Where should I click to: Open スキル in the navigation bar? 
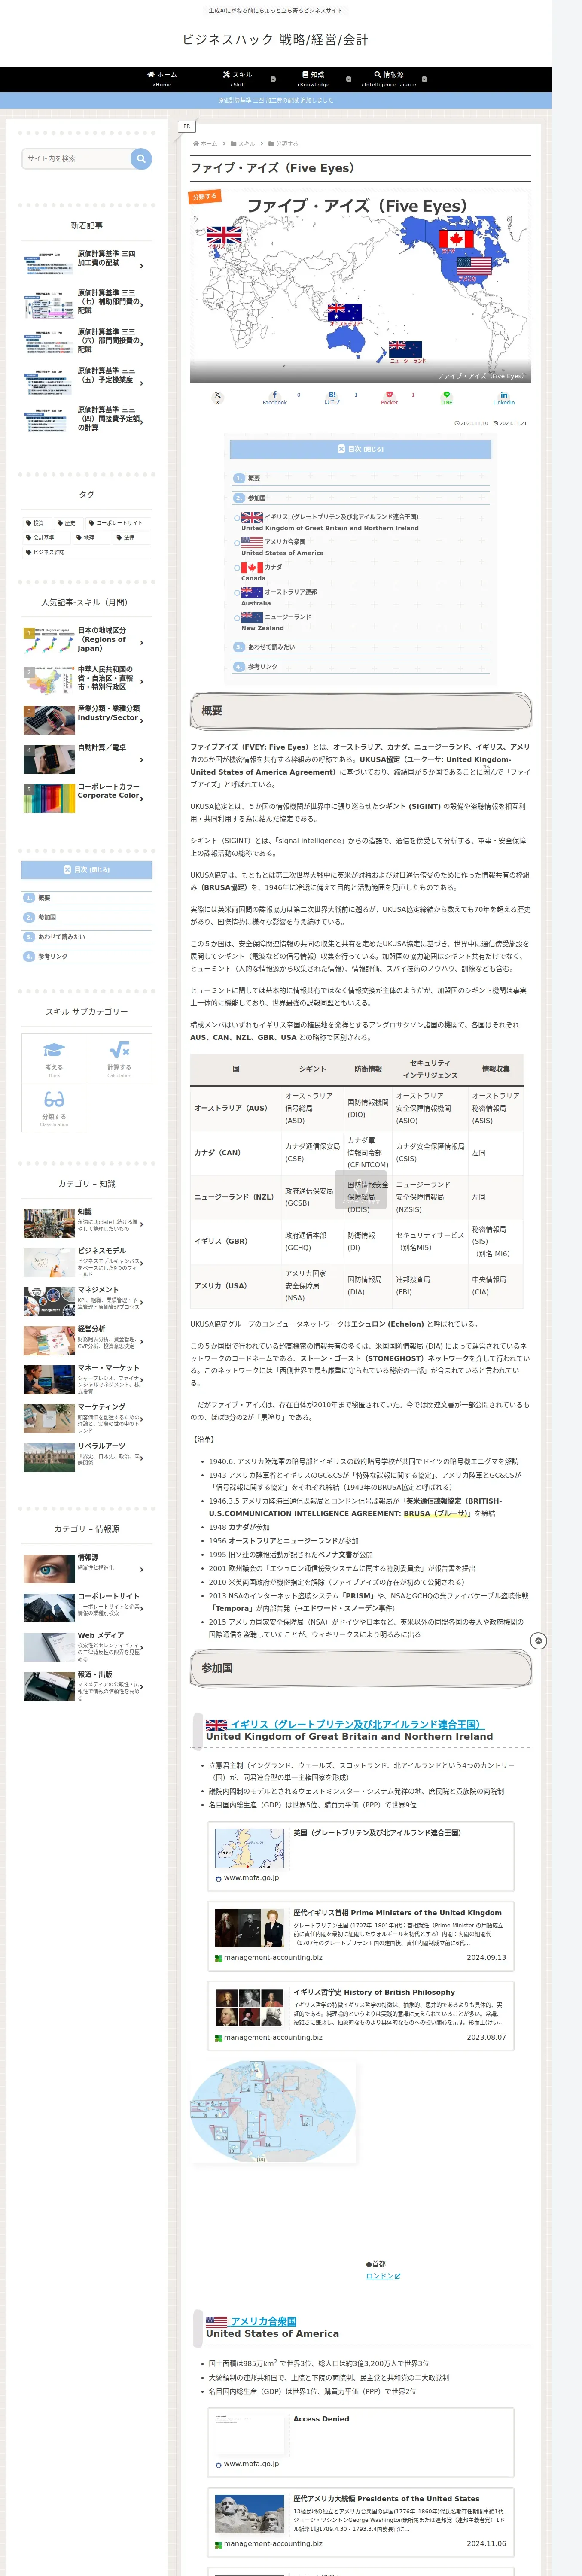(238, 79)
